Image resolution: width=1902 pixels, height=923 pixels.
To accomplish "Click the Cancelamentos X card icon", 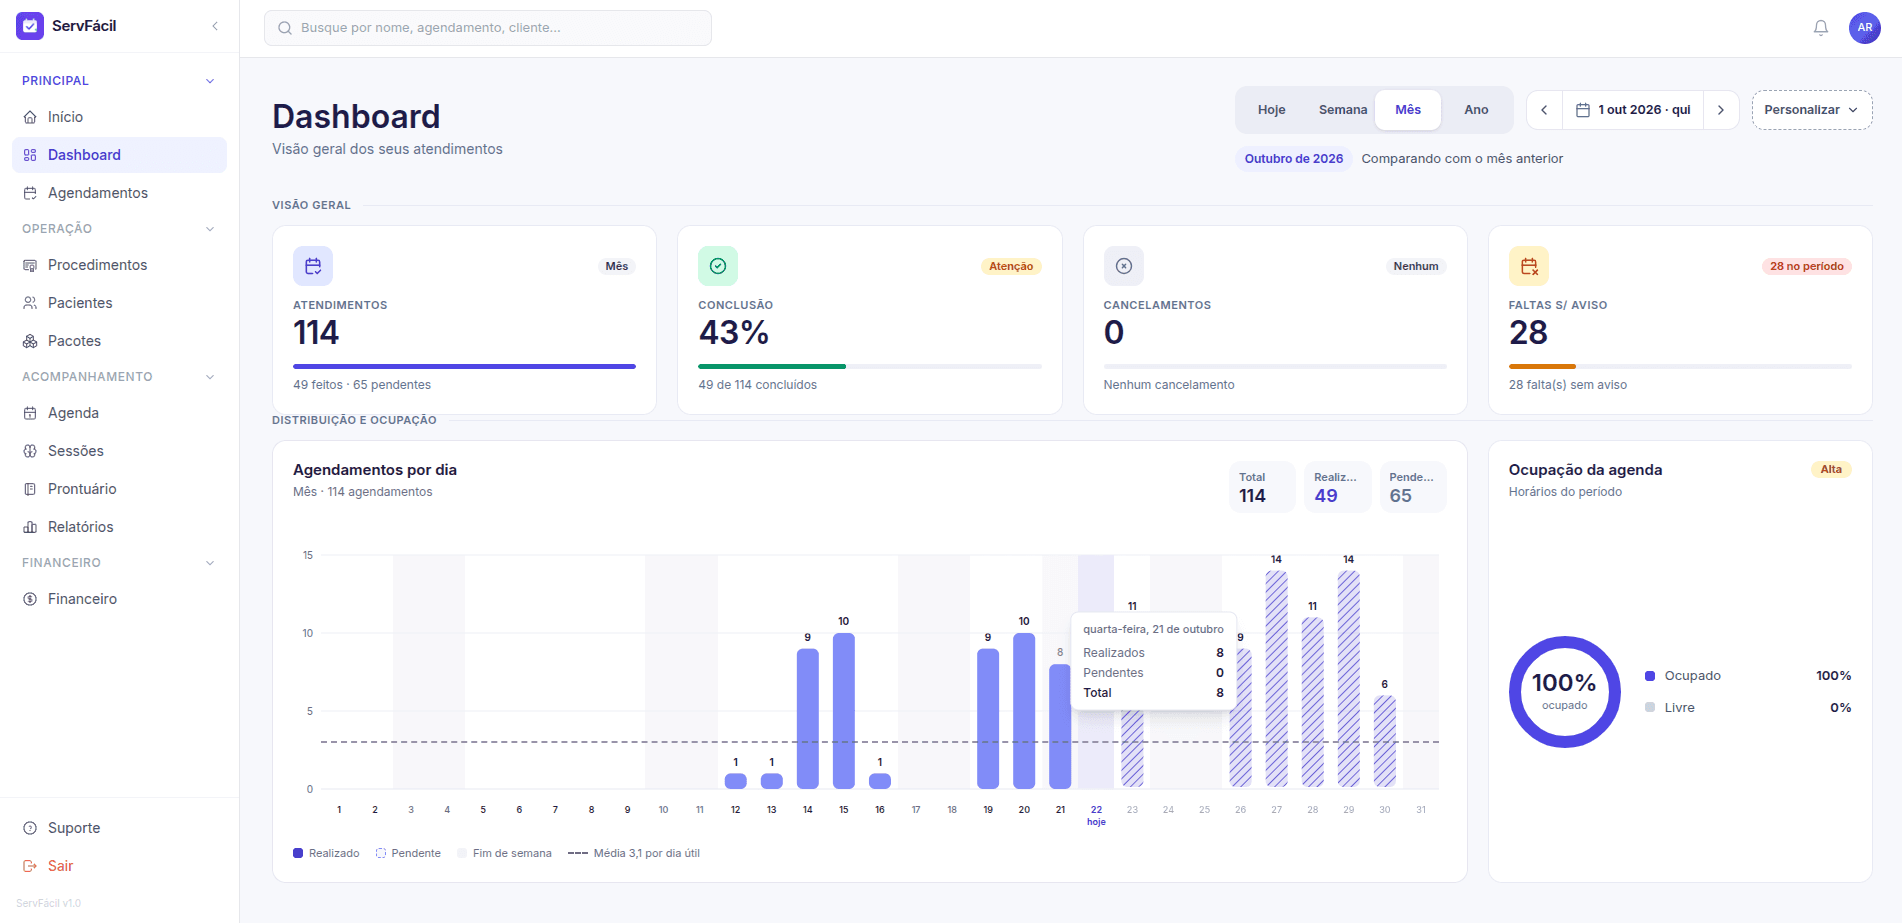I will [x=1124, y=266].
